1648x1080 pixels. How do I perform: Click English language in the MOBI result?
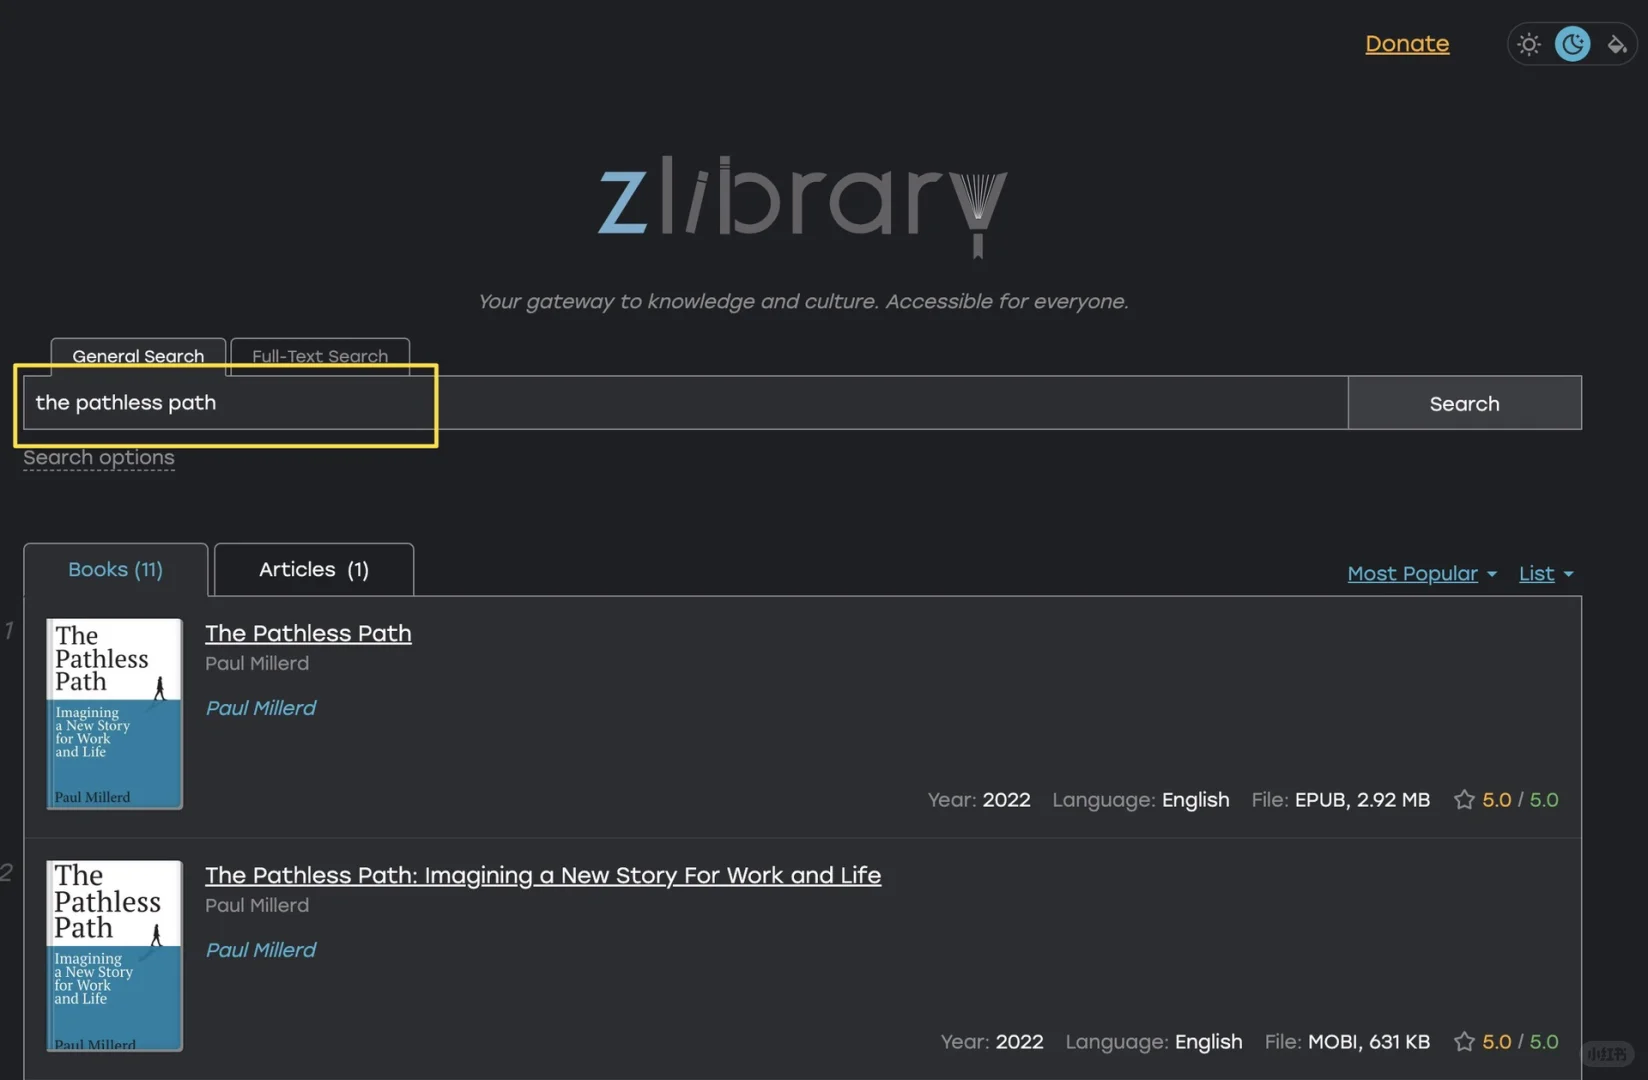click(1208, 1042)
